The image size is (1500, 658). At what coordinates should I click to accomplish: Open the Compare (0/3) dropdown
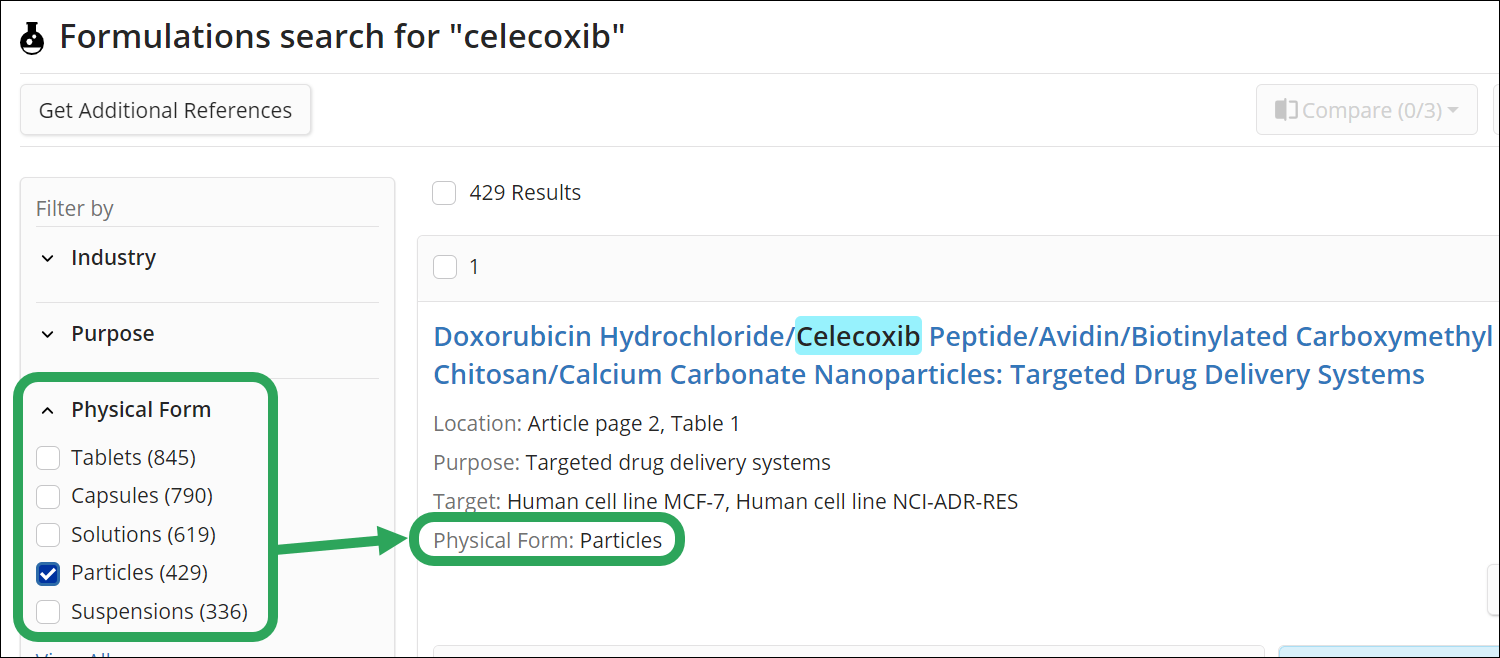pos(1366,110)
